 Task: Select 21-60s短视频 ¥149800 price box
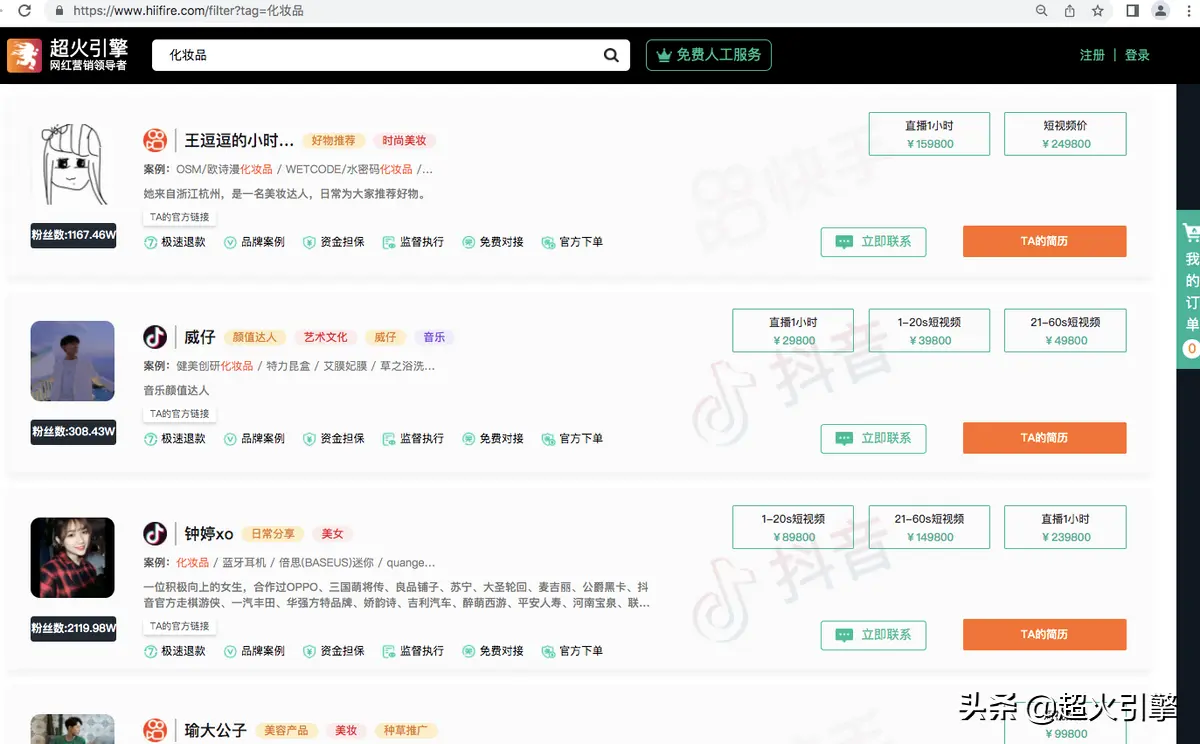point(929,527)
